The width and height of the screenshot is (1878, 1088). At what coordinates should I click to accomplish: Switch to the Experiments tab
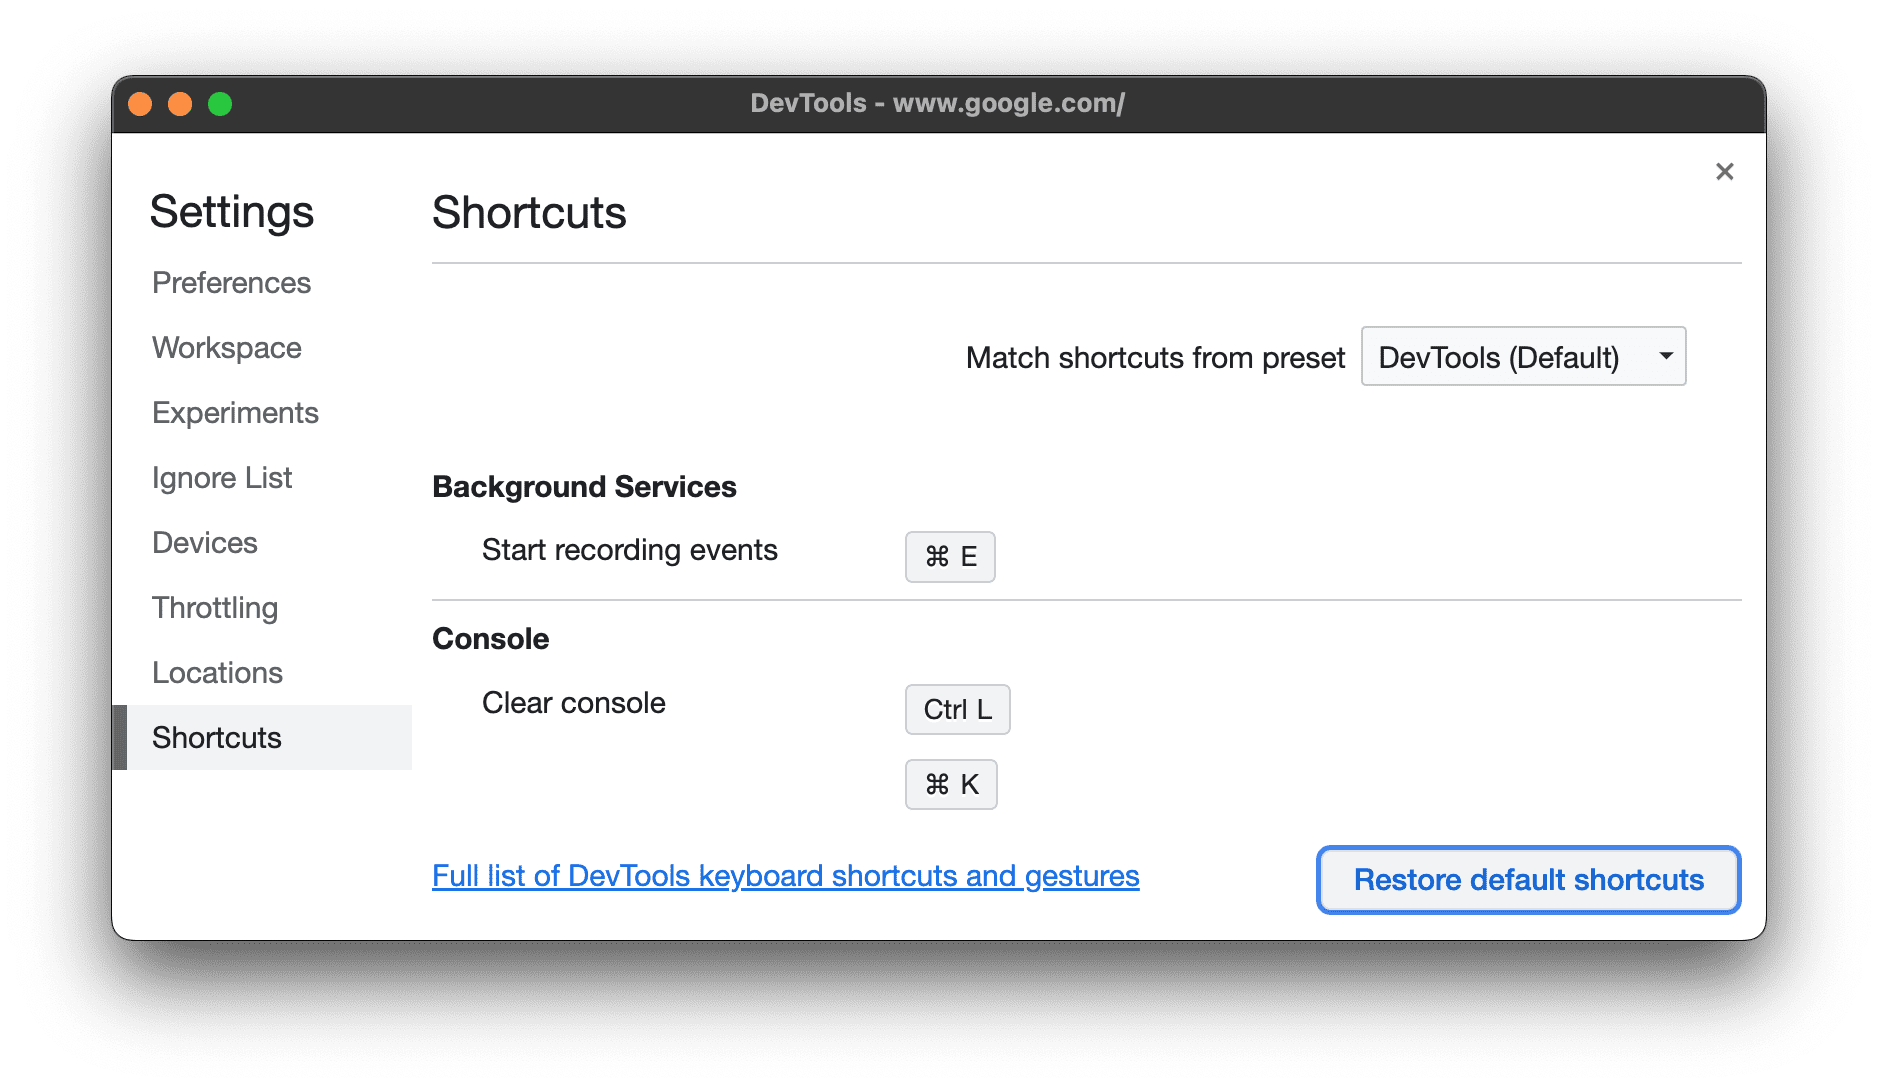pyautogui.click(x=235, y=412)
